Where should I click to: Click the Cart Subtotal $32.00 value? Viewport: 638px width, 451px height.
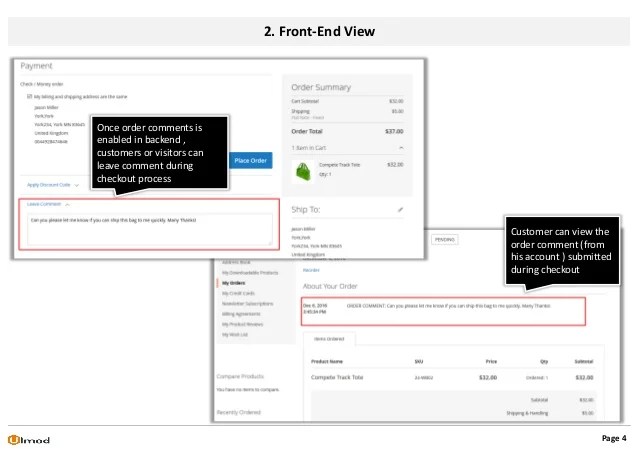(396, 101)
